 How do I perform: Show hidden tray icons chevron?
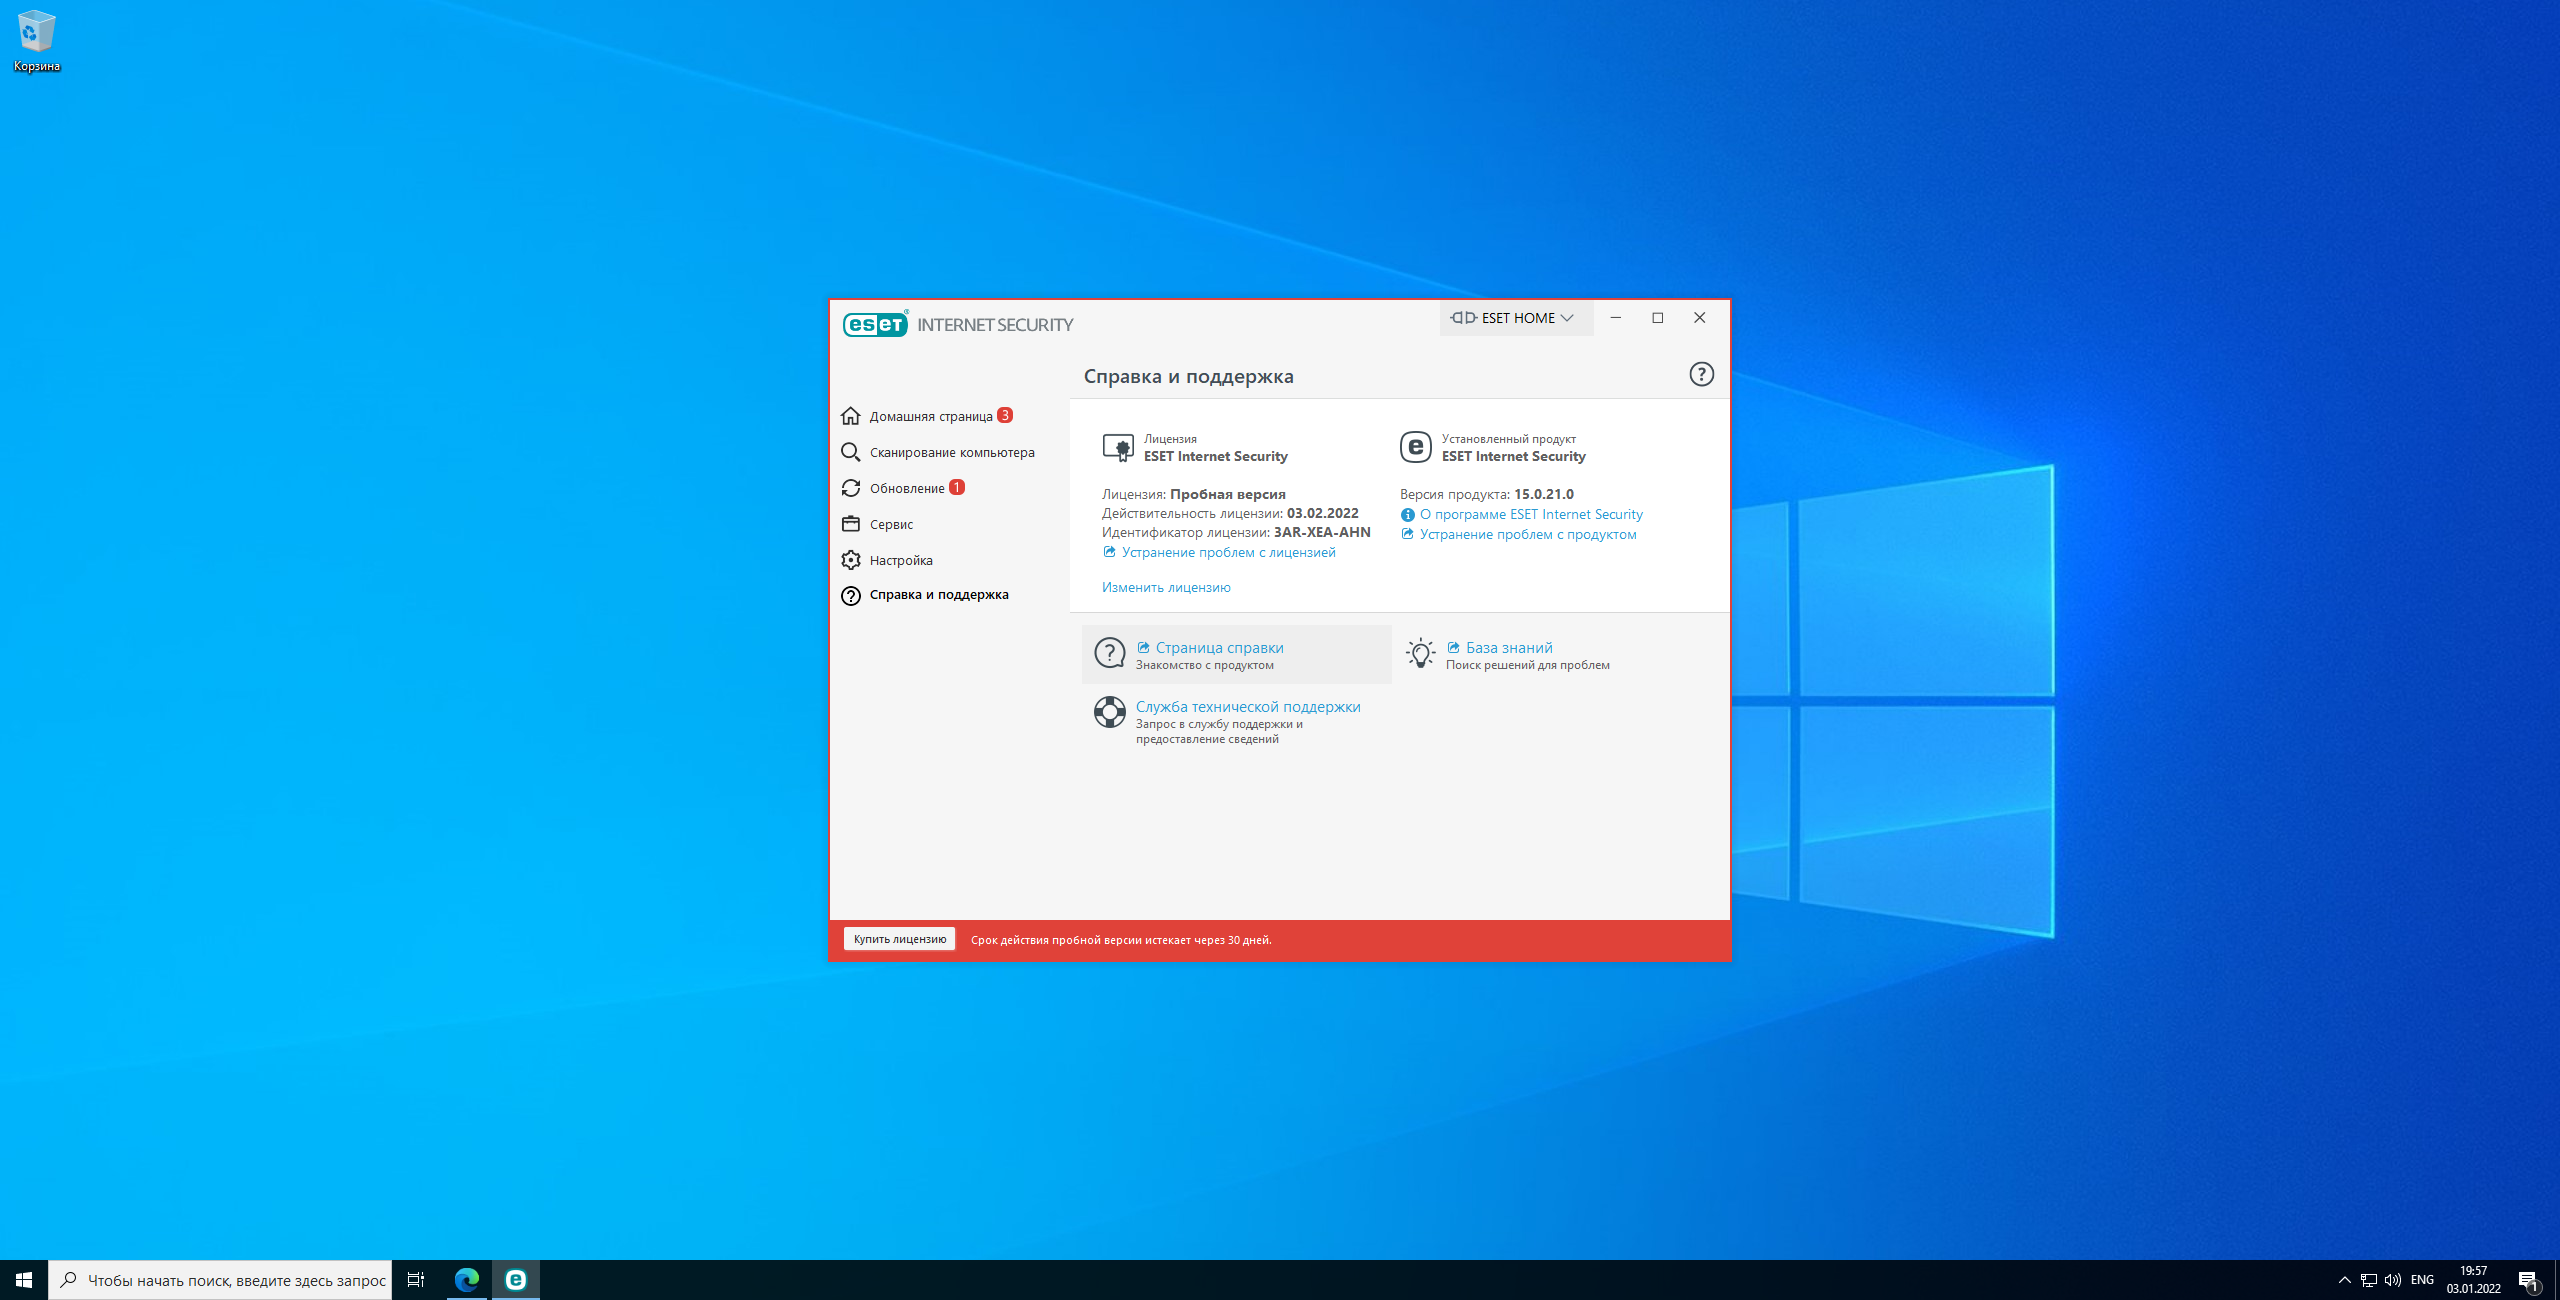click(x=2344, y=1280)
